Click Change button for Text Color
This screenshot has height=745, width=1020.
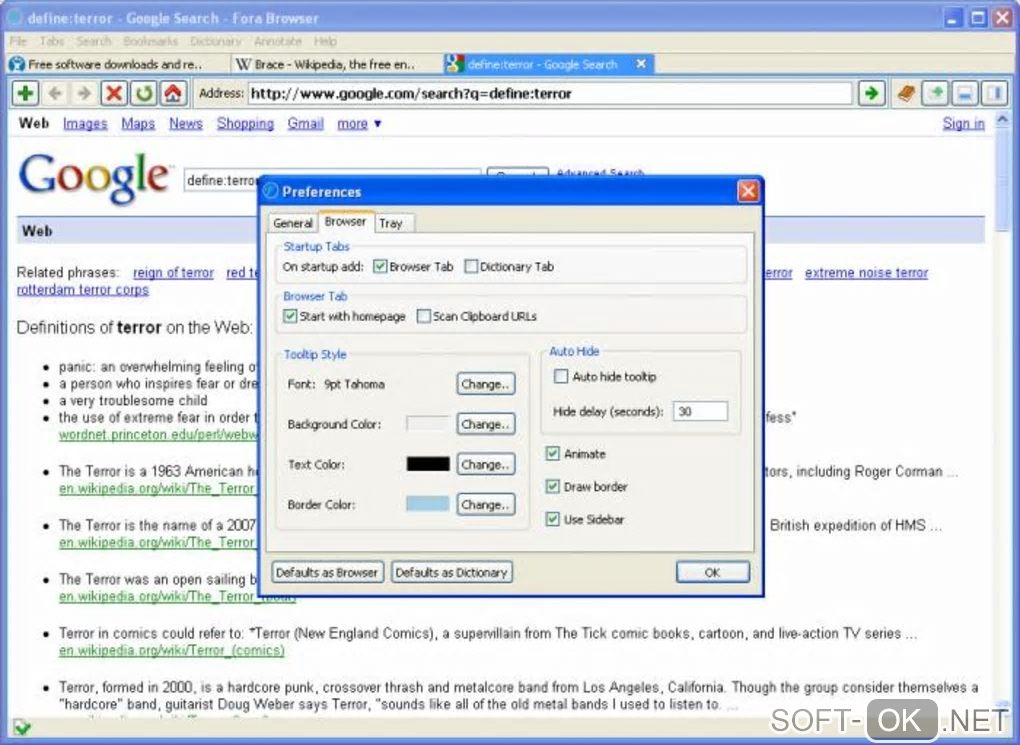(x=485, y=465)
